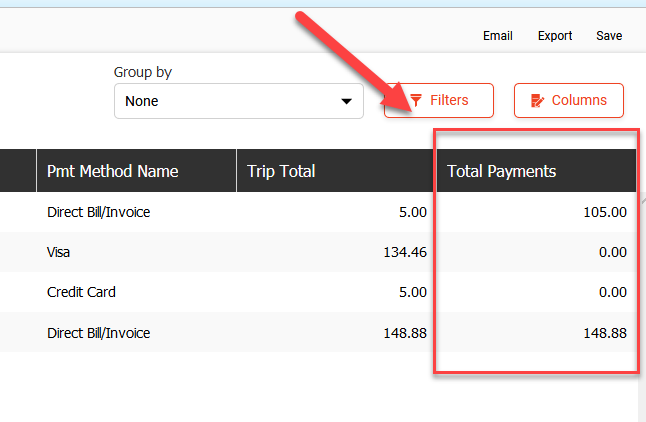This screenshot has width=646, height=422.
Task: Open the Email menu item
Action: pos(498,36)
